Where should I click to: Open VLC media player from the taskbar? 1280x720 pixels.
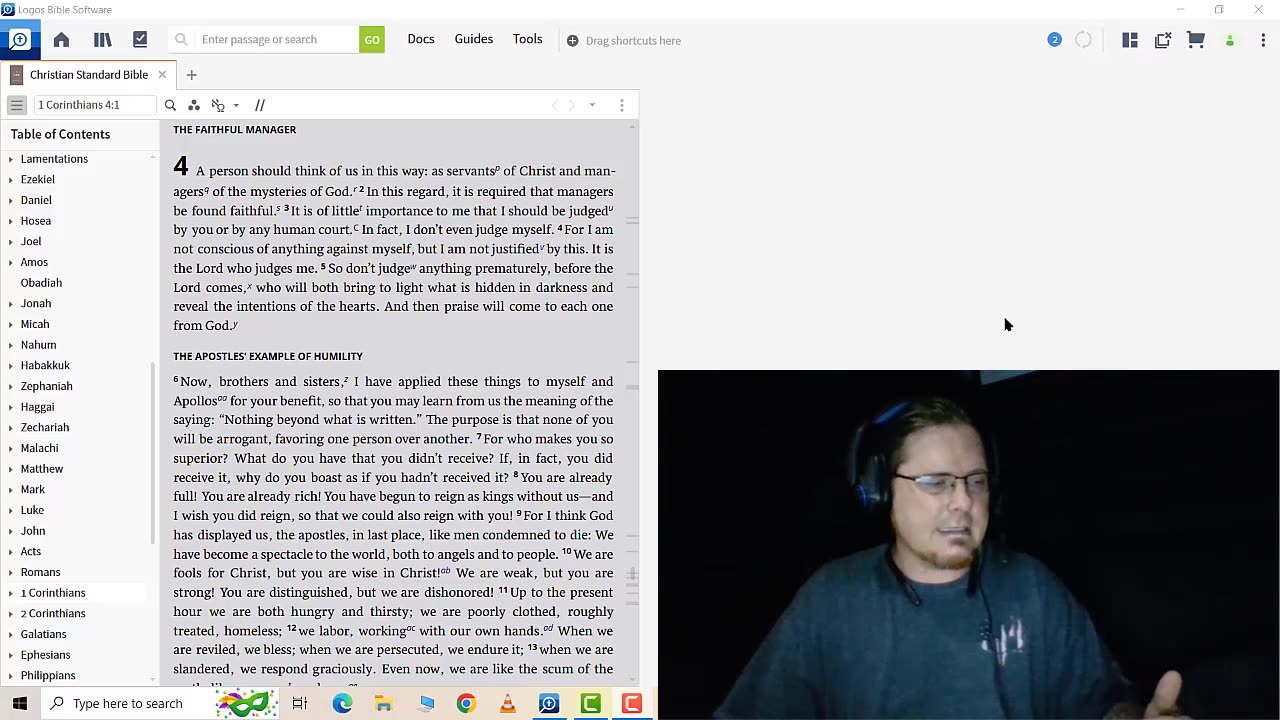click(x=508, y=703)
